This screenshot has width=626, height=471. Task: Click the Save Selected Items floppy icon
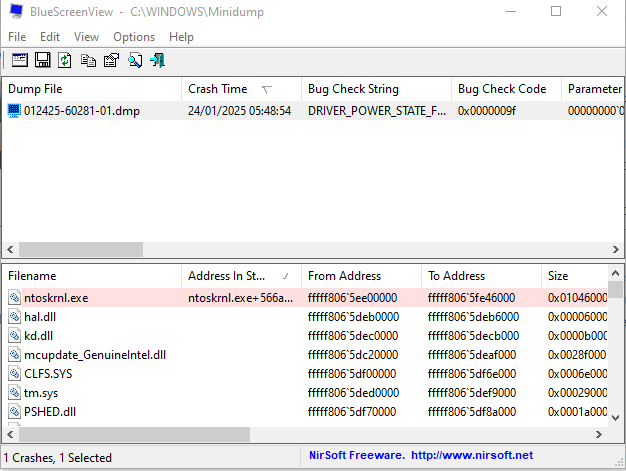click(42, 60)
